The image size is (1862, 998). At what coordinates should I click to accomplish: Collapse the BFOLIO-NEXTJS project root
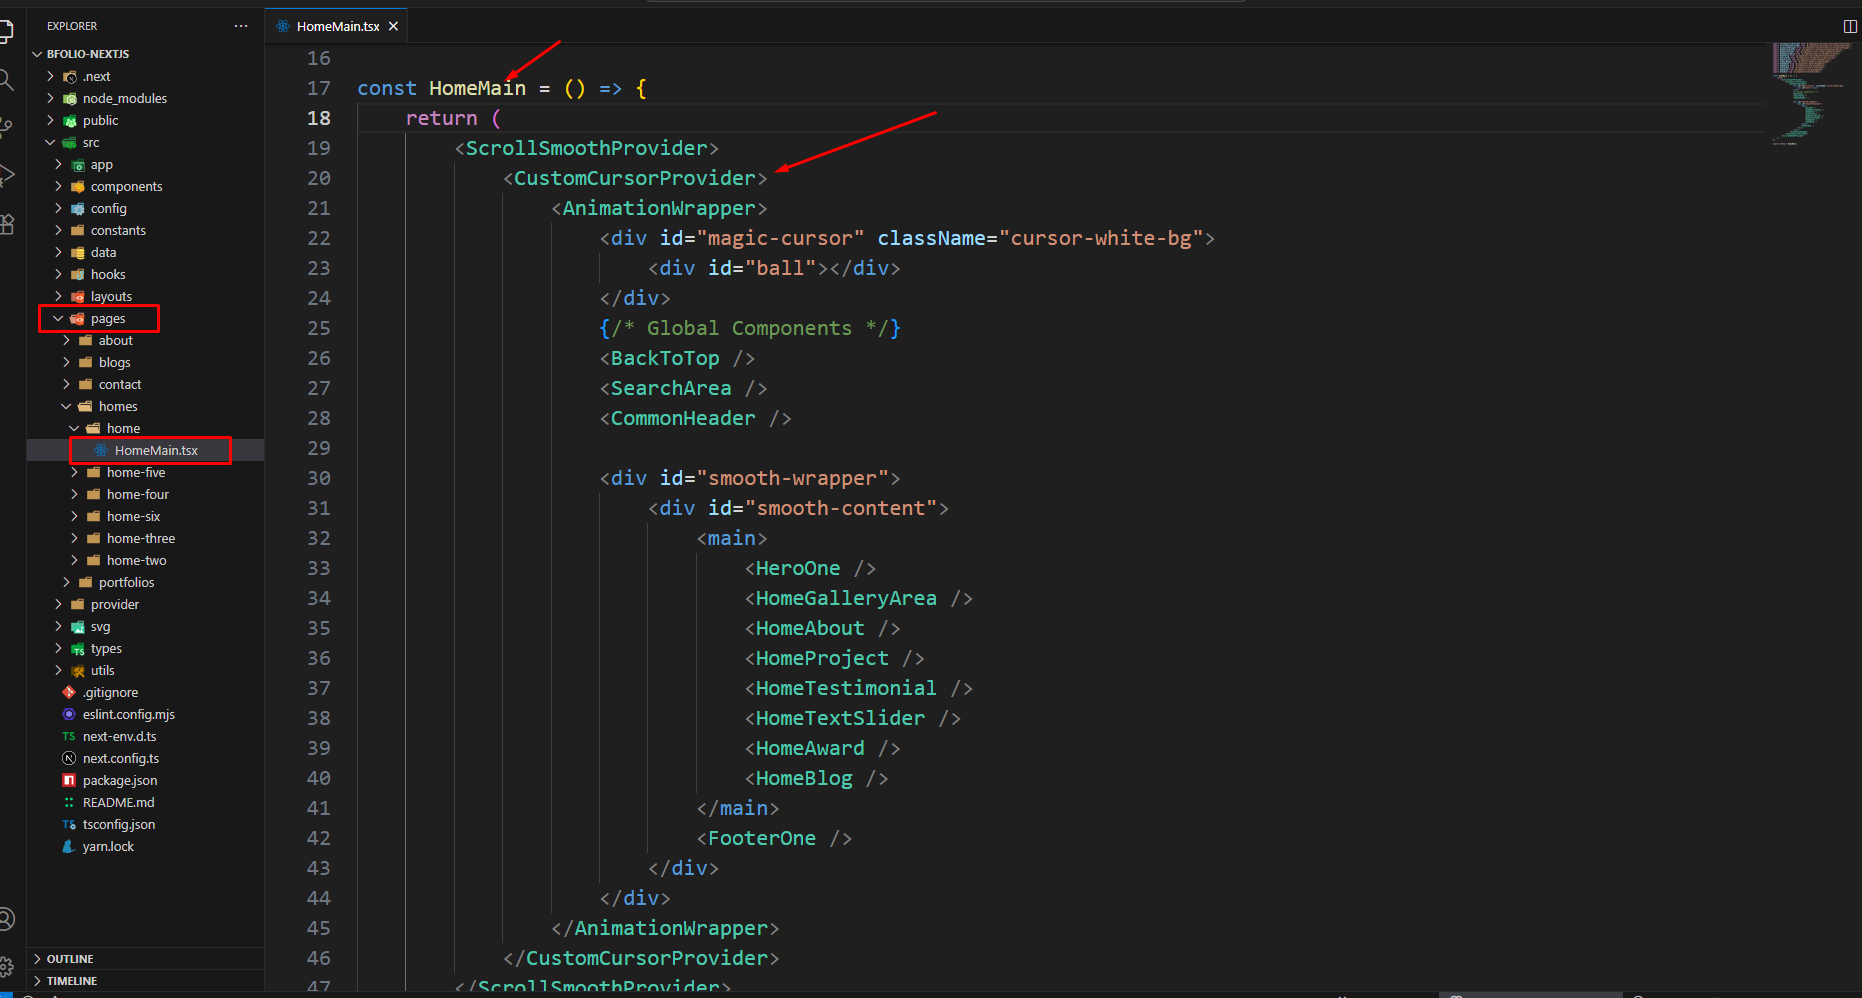pos(87,54)
